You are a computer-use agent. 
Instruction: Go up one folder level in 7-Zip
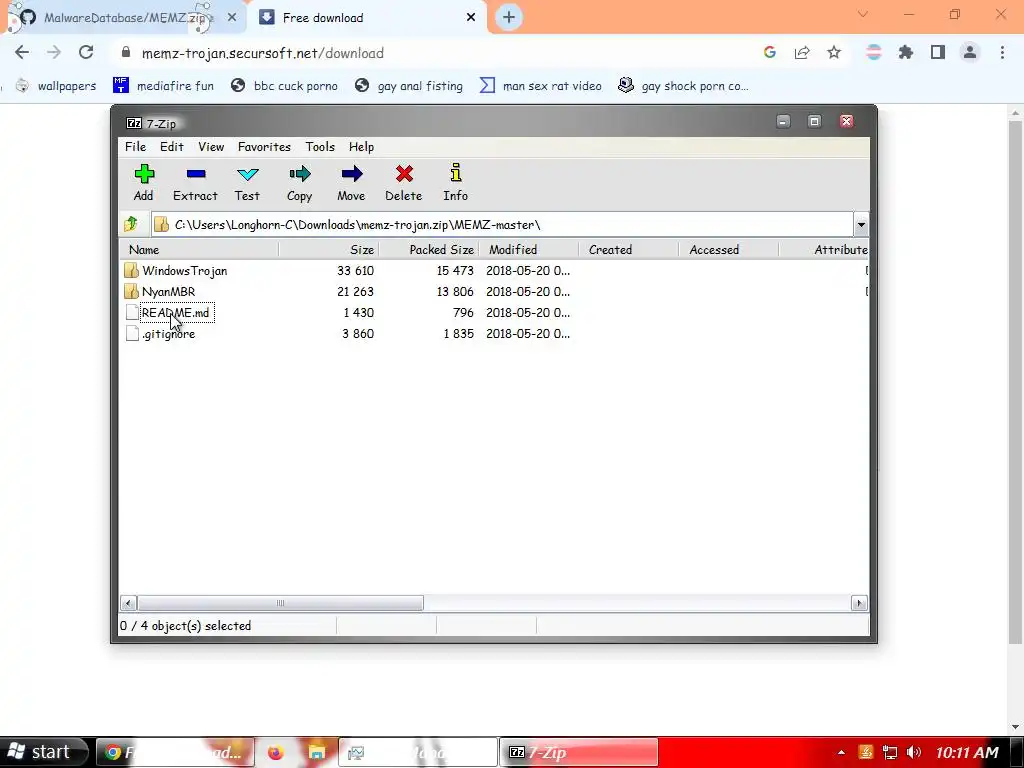coord(131,225)
